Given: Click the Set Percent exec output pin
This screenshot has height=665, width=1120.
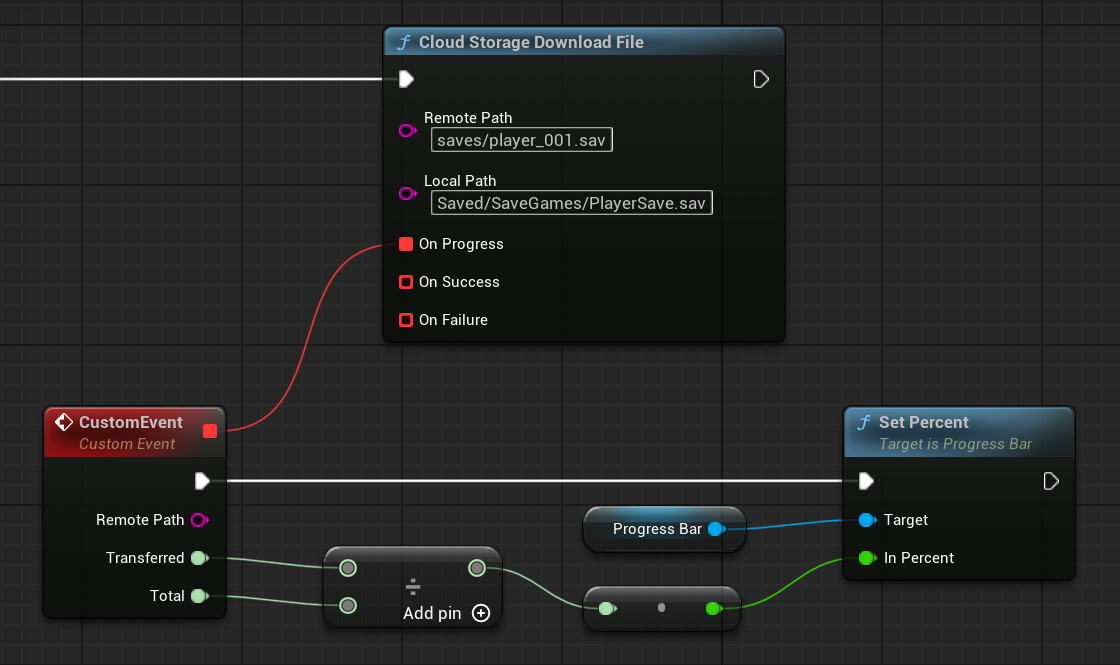Looking at the screenshot, I should [x=1051, y=481].
